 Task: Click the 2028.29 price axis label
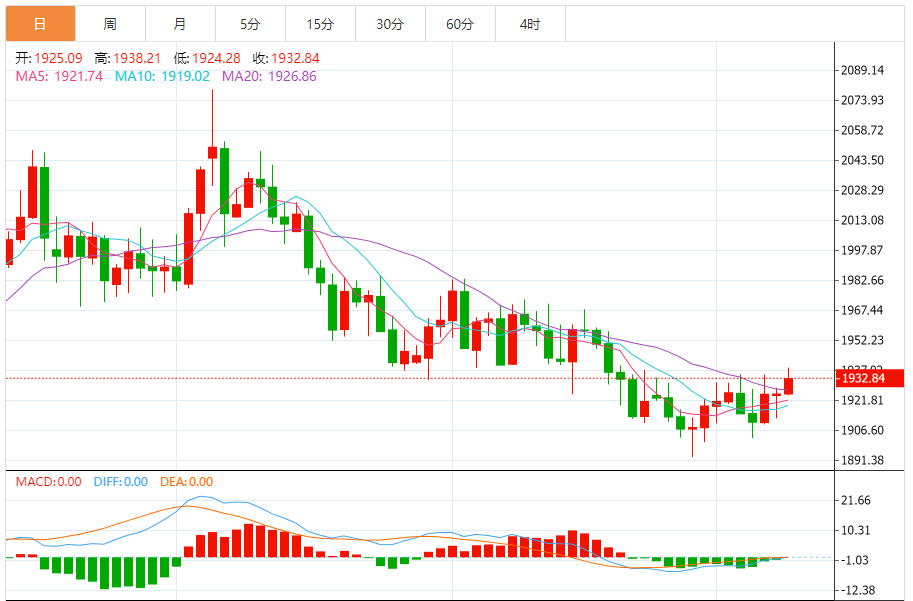click(862, 190)
